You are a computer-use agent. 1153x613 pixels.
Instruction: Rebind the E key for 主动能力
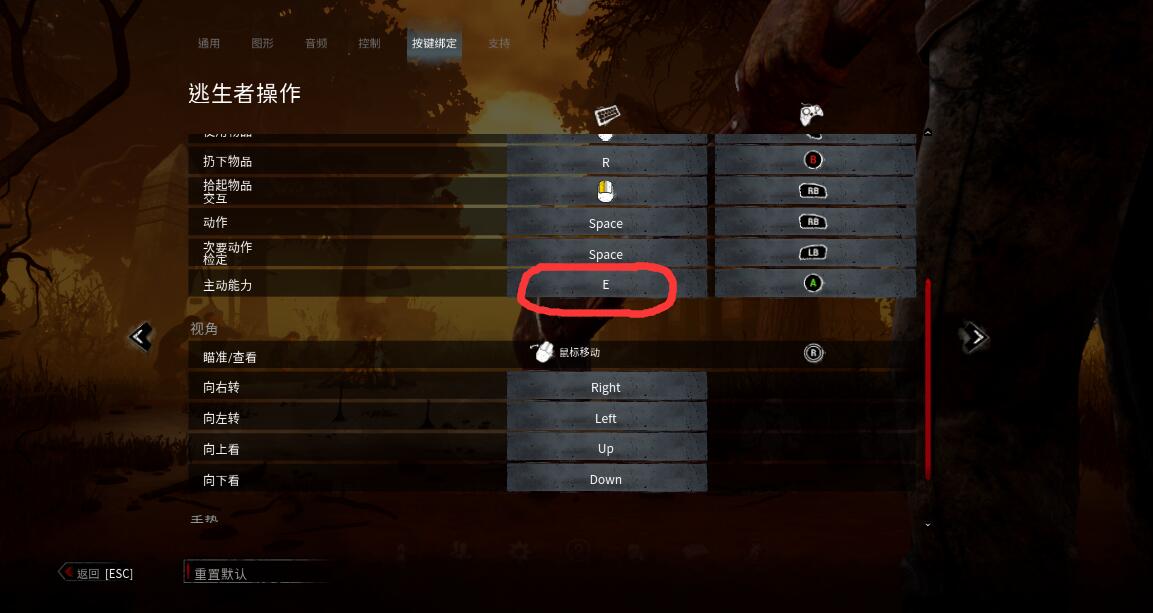[x=607, y=284]
